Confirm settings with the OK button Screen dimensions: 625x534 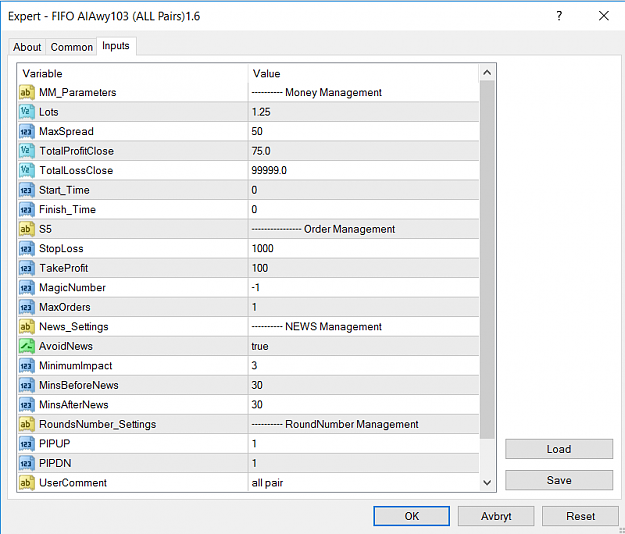tap(411, 516)
